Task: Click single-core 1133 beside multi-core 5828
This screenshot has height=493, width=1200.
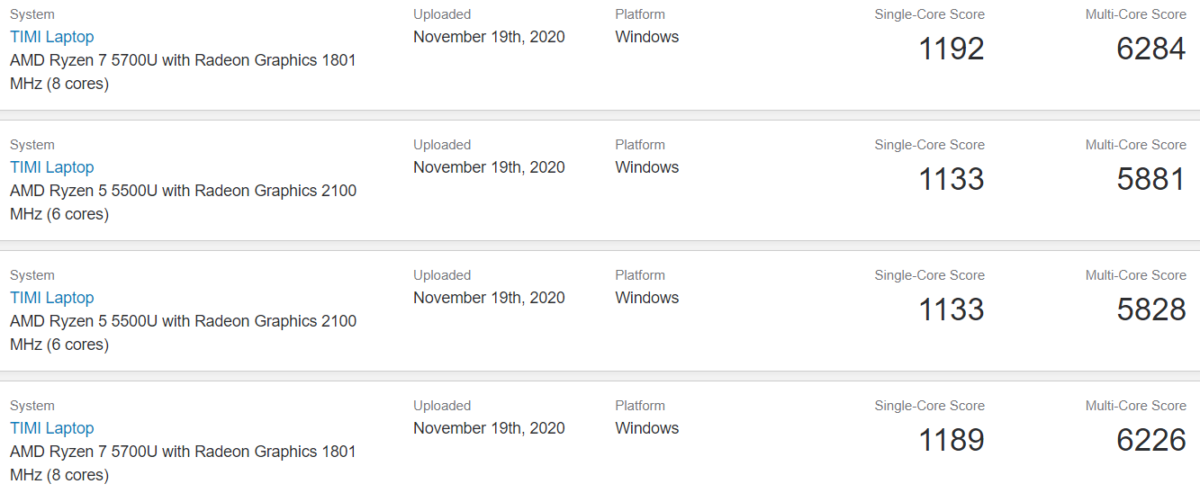Action: coord(951,309)
